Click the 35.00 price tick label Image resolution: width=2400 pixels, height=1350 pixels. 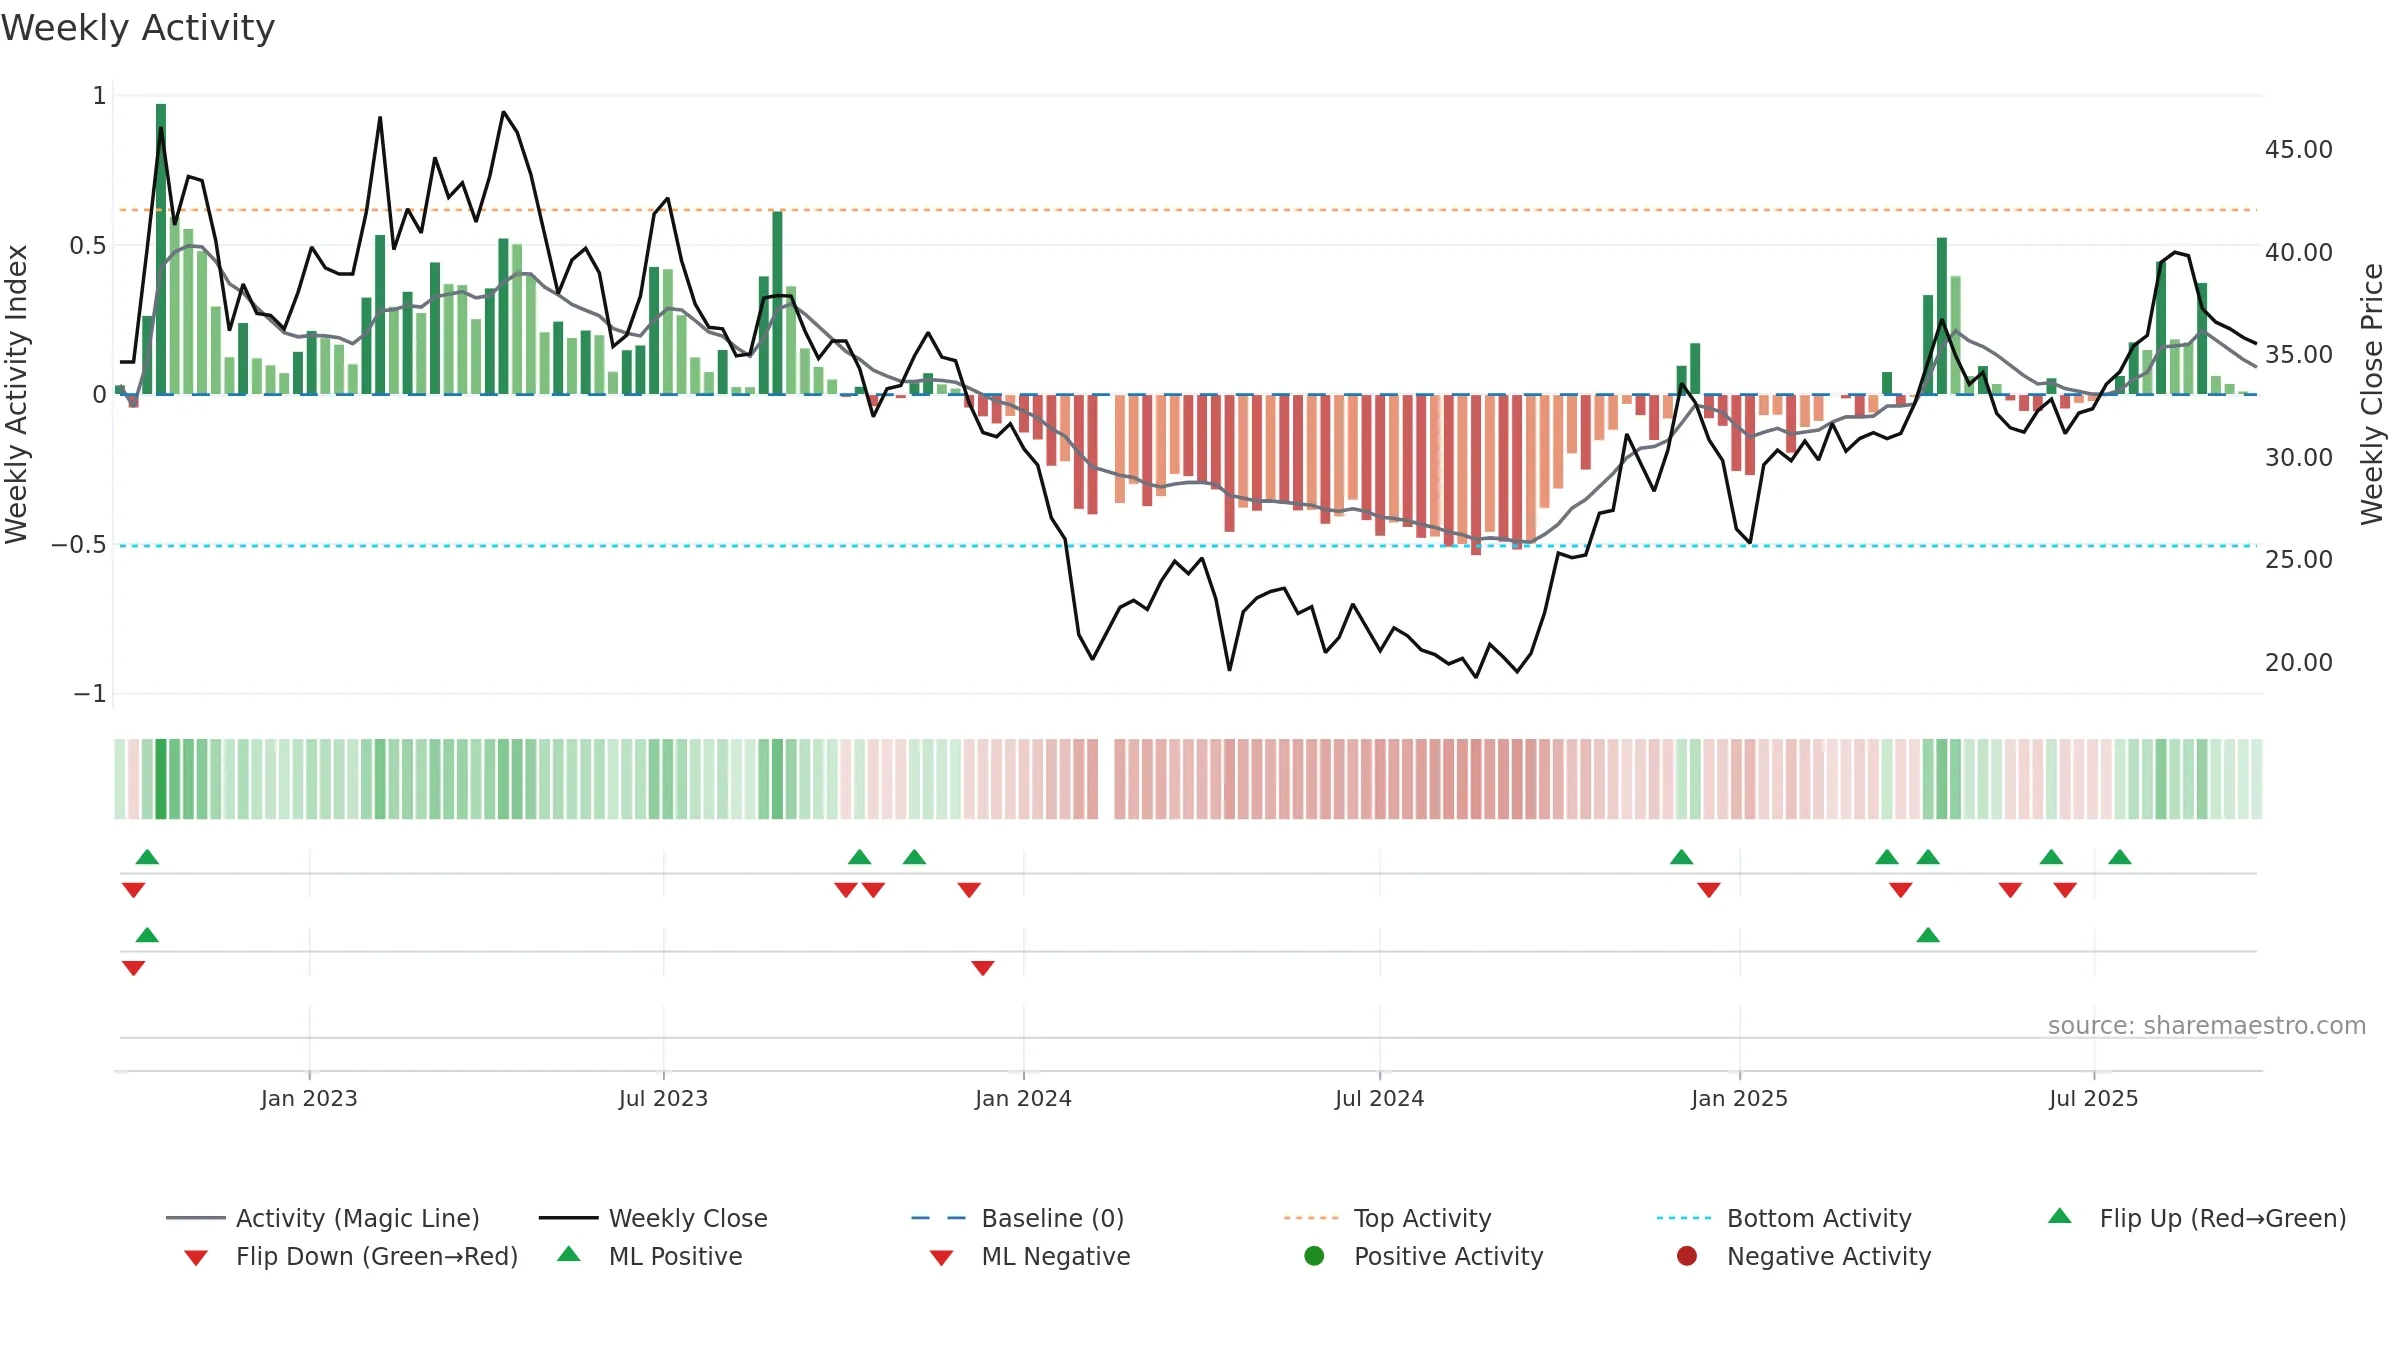point(2298,355)
